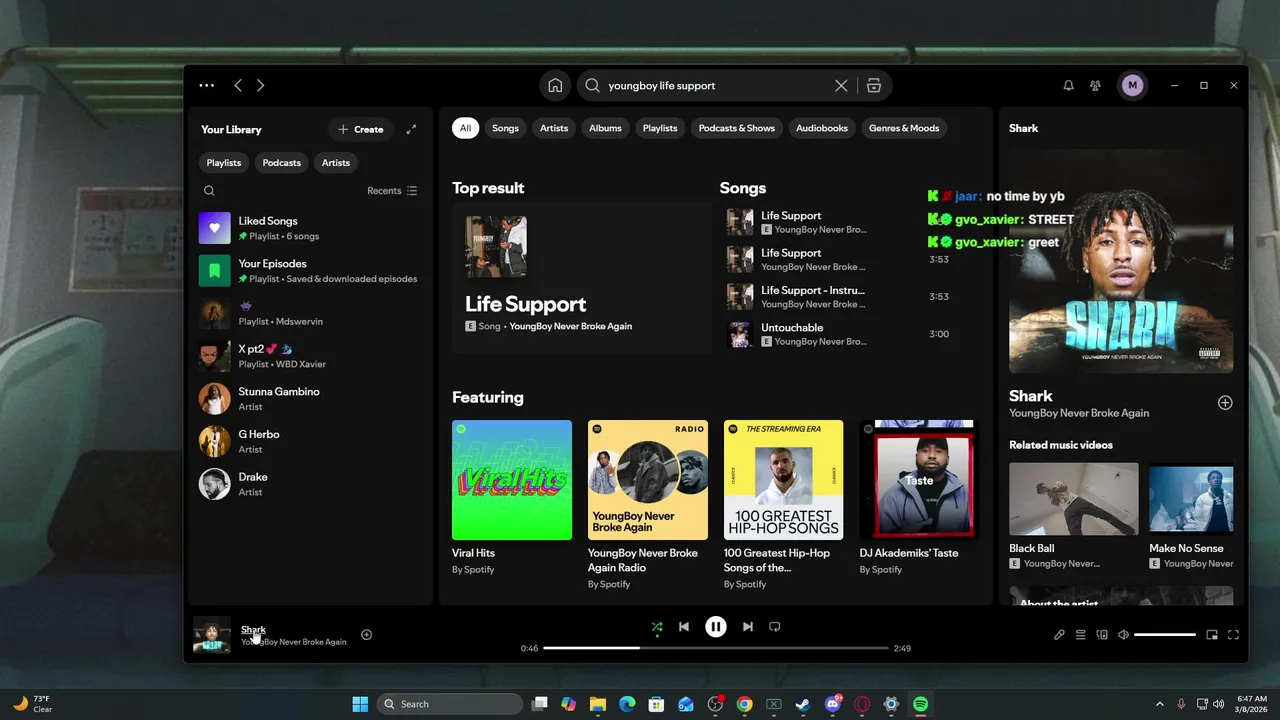The image size is (1280, 720).
Task: Open the Black Ball music video
Action: (1074, 516)
